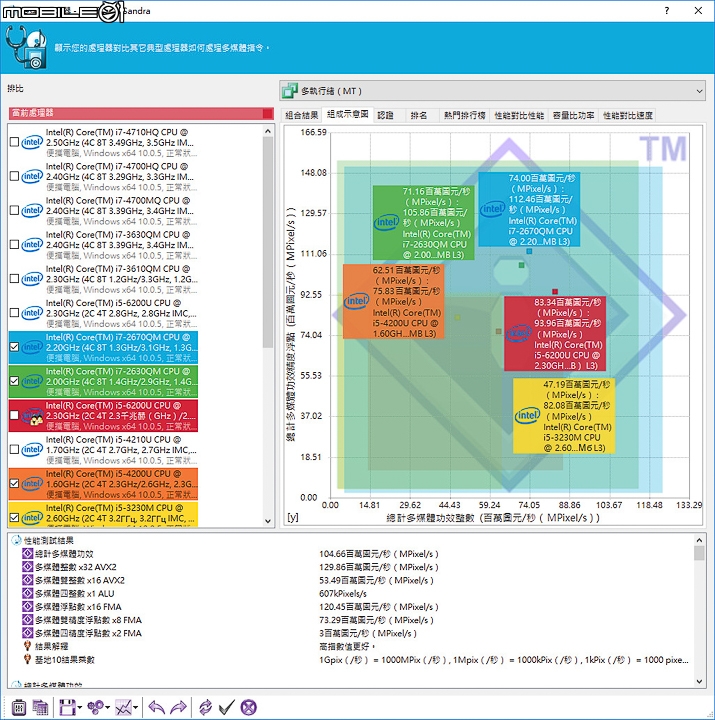Switch to the 性能對比性能 tab
715x720 pixels.
pos(519,115)
